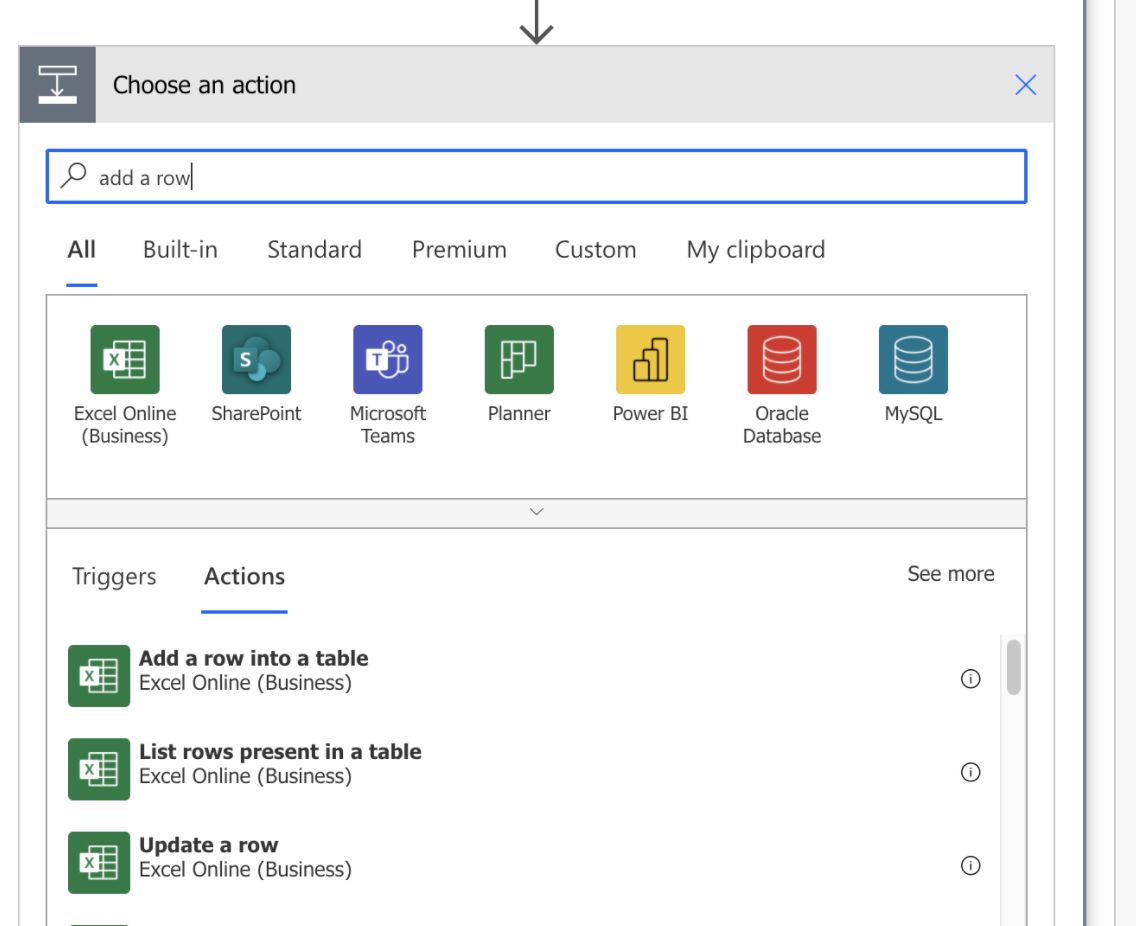This screenshot has height=926, width=1136.
Task: Click the Excel icon beside List rows present in a table
Action: (x=99, y=769)
